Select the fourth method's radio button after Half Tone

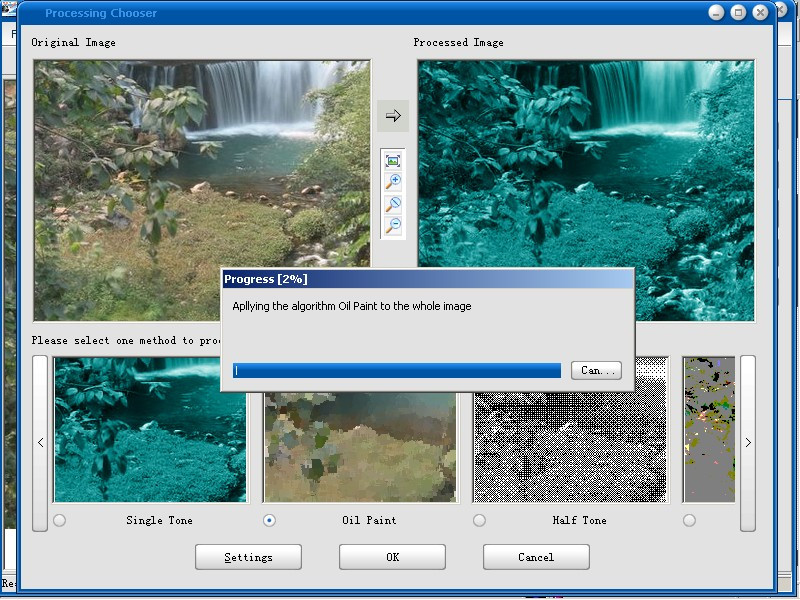689,520
